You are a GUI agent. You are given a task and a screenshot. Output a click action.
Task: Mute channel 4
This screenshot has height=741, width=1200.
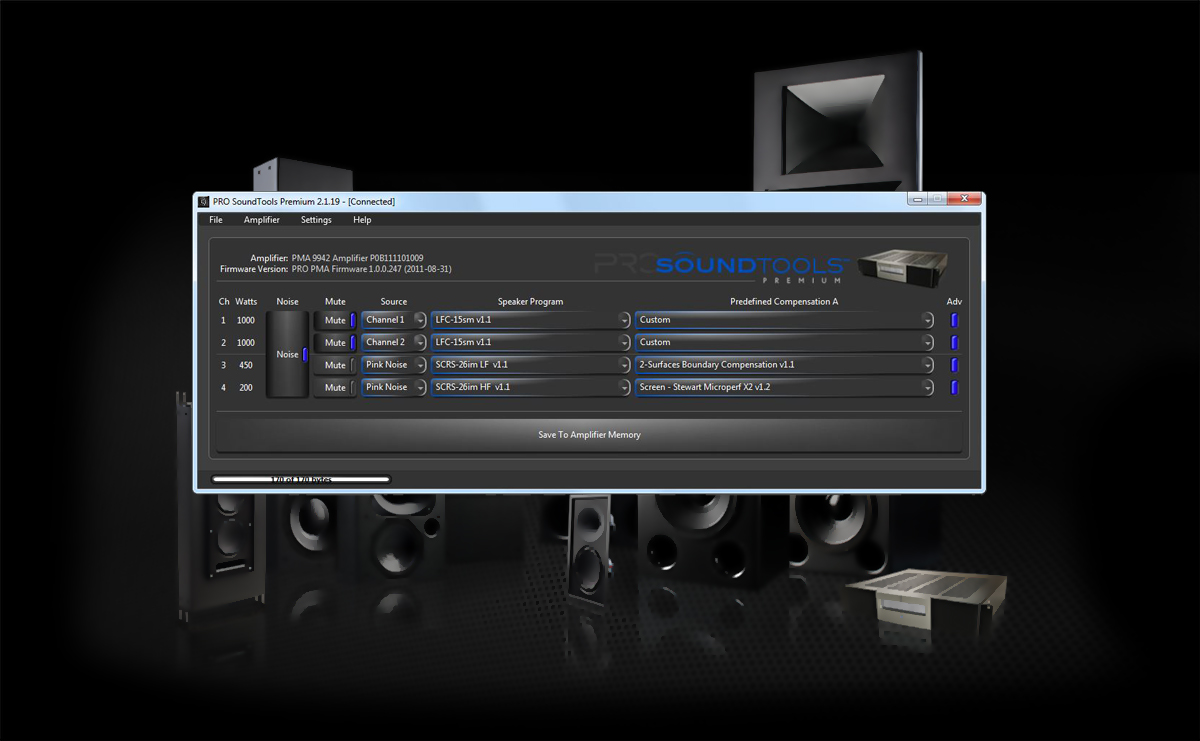coord(333,387)
